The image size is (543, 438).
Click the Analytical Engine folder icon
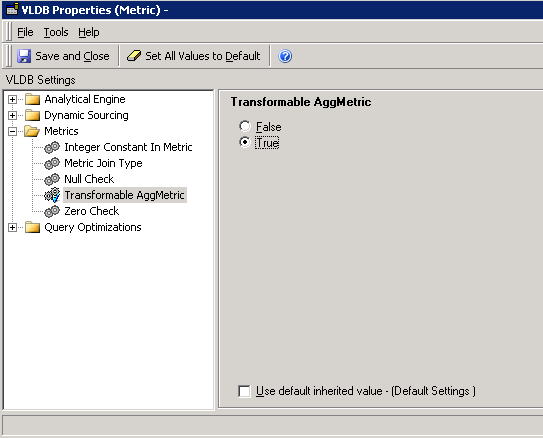coord(33,99)
